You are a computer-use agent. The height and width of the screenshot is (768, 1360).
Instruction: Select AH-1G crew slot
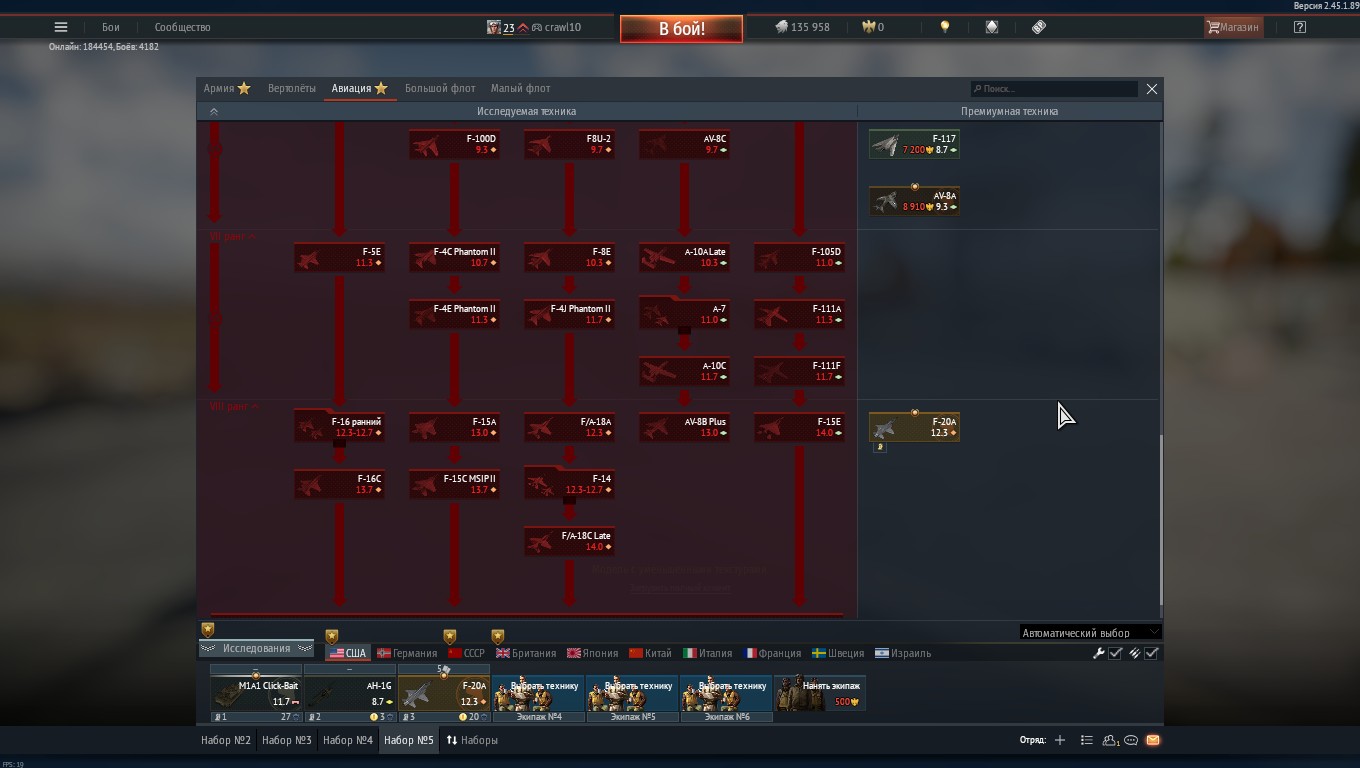coord(350,694)
